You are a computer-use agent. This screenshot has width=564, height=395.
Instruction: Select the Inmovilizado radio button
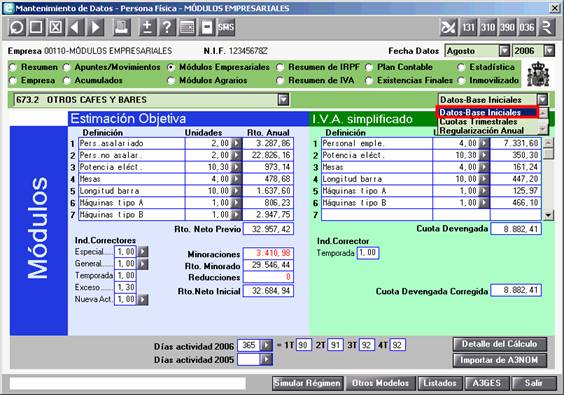click(461, 81)
